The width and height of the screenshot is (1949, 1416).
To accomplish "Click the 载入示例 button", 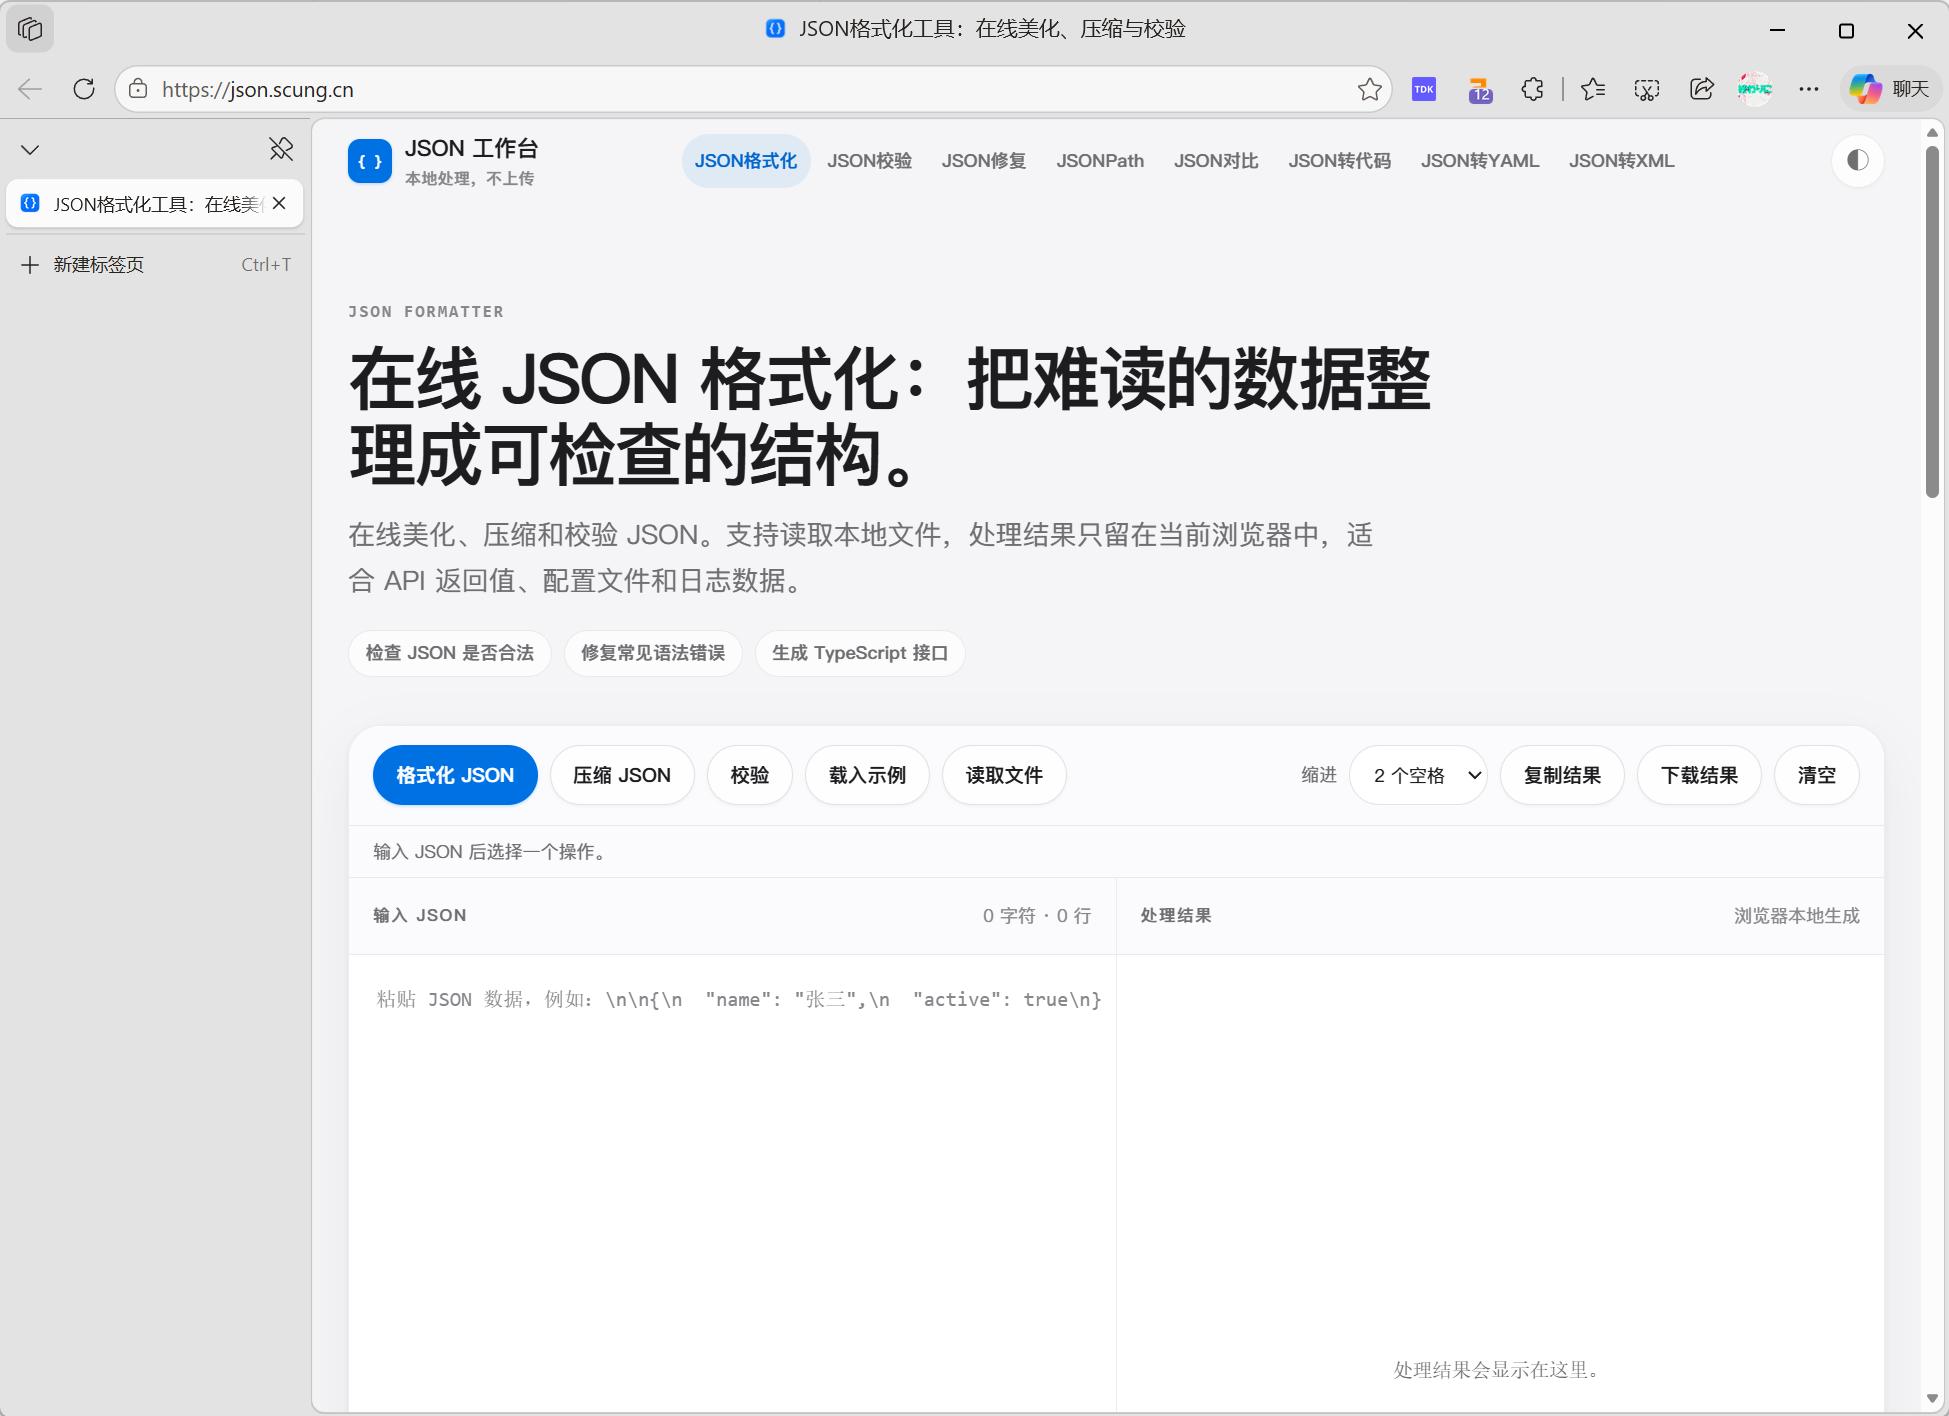I will 867,775.
